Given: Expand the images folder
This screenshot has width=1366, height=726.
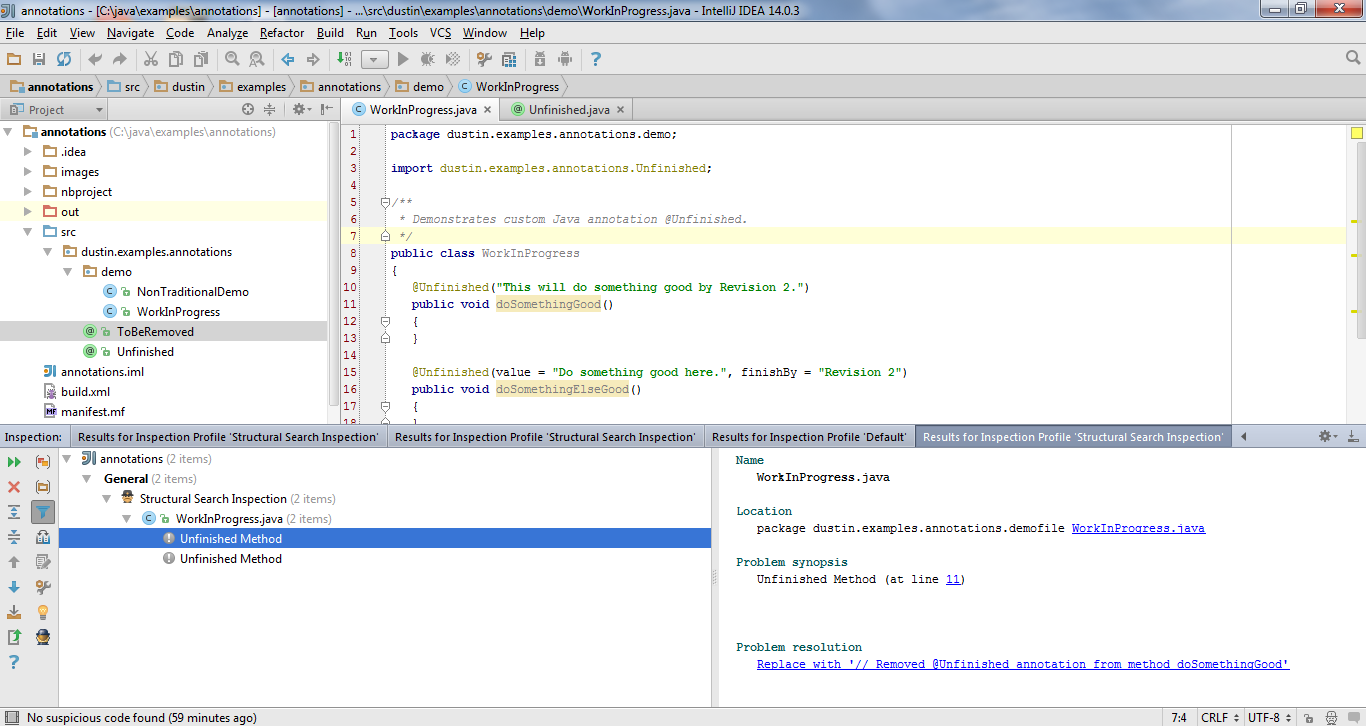Looking at the screenshot, I should point(28,172).
